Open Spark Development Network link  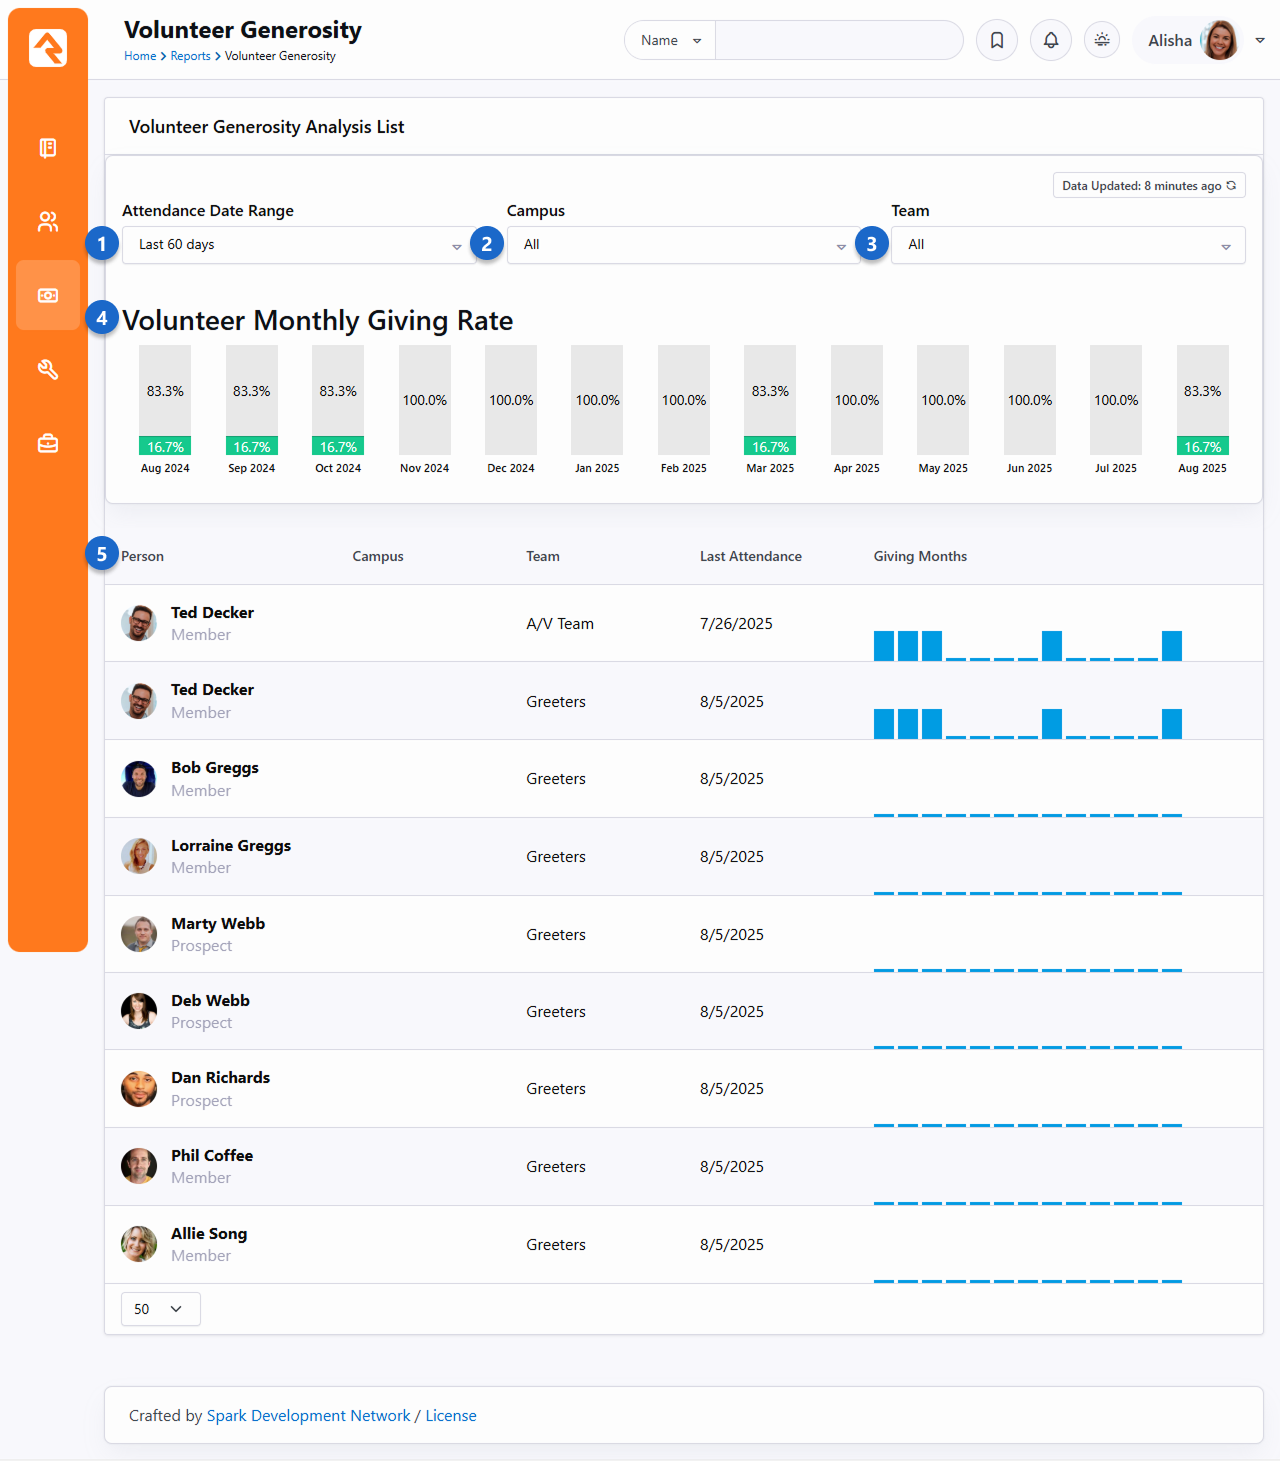[308, 1416]
